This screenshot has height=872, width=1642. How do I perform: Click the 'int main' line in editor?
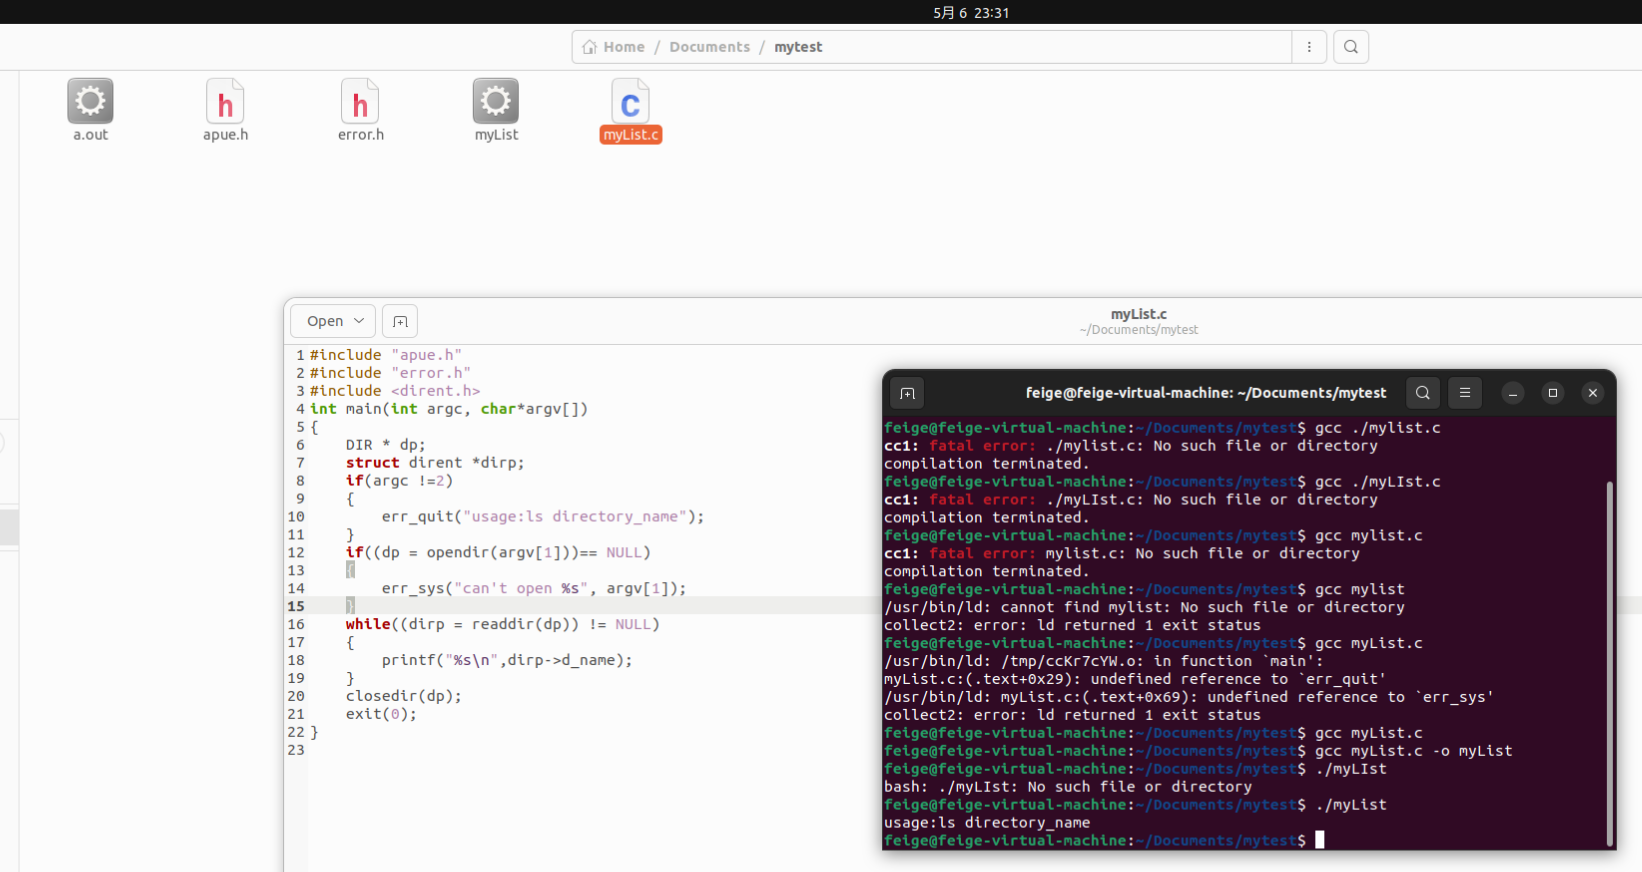click(x=448, y=409)
